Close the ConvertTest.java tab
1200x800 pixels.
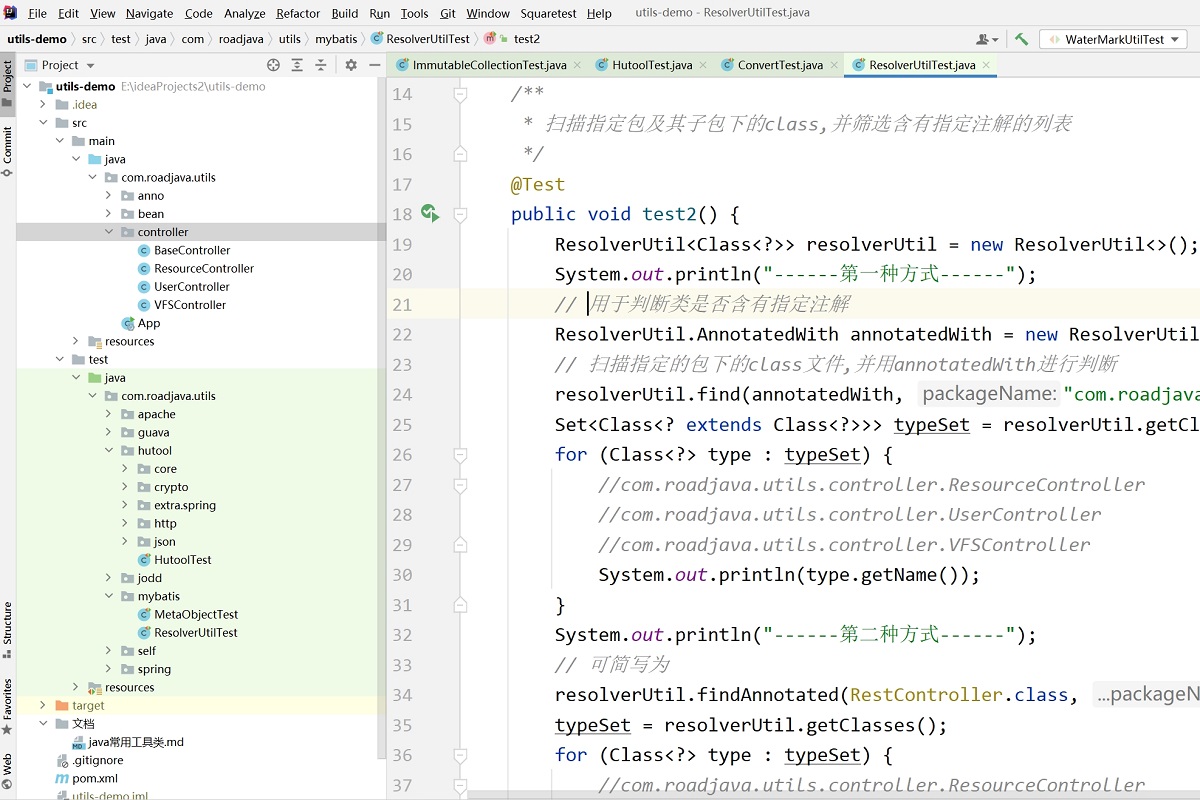[x=833, y=65]
